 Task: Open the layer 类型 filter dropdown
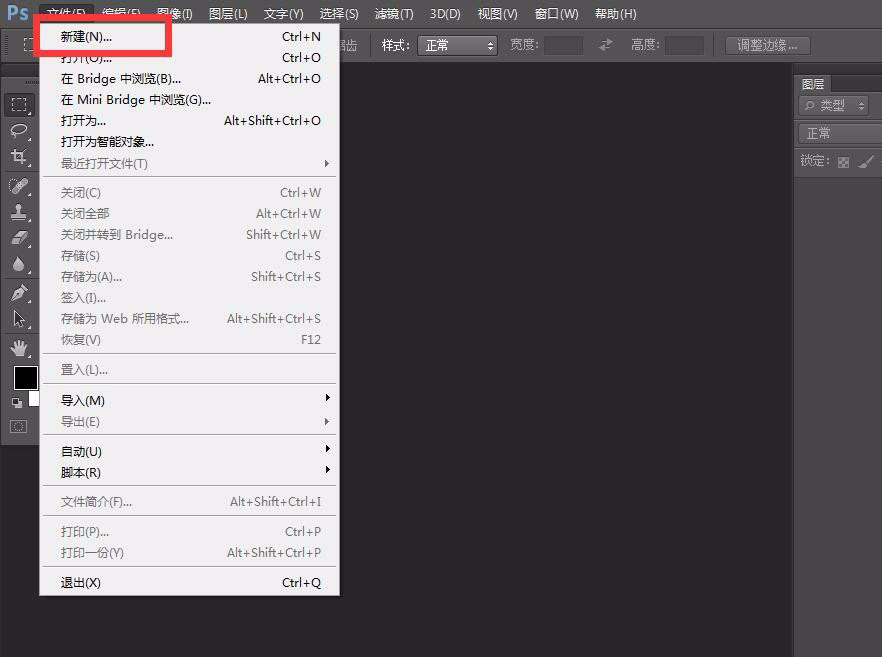834,105
